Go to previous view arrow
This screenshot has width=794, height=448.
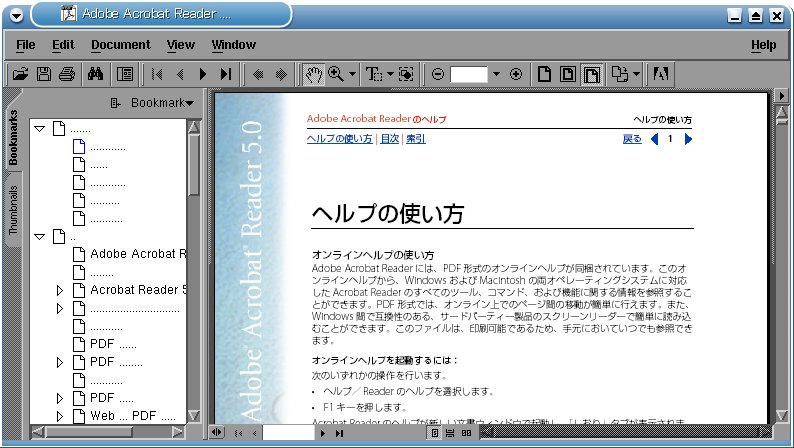point(258,74)
